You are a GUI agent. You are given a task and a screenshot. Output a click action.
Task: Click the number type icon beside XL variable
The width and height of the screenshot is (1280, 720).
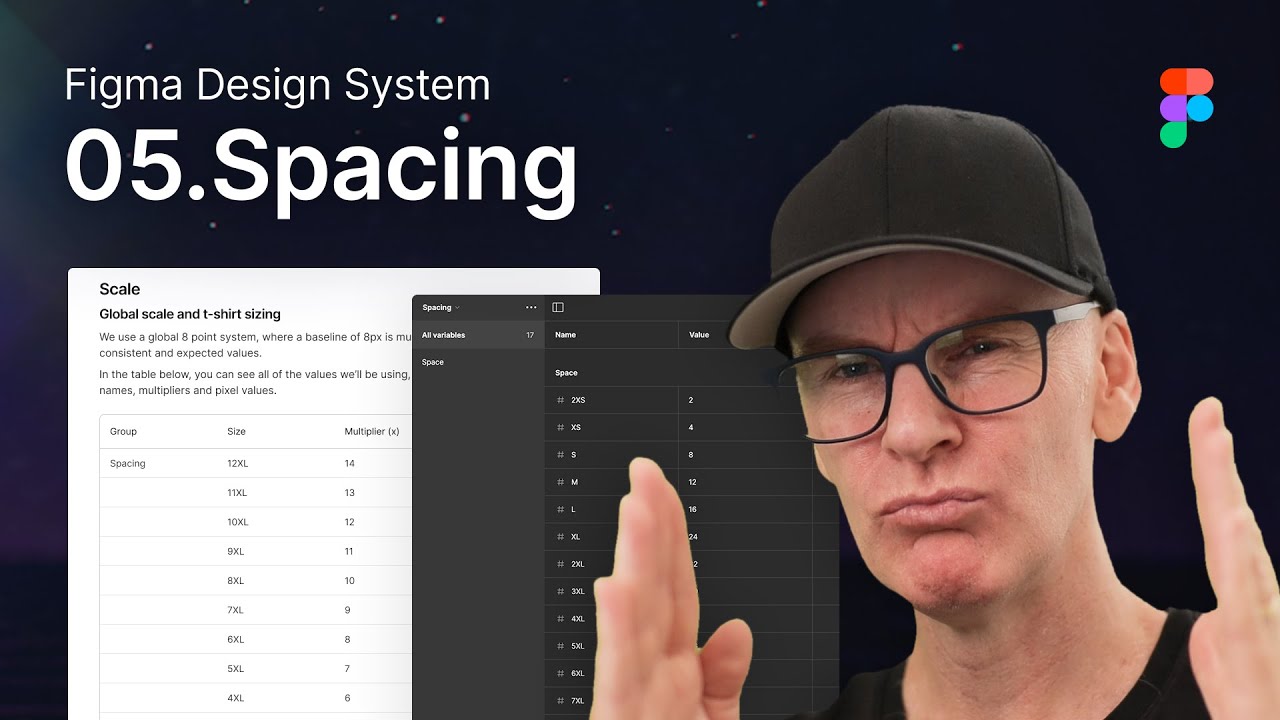560,537
